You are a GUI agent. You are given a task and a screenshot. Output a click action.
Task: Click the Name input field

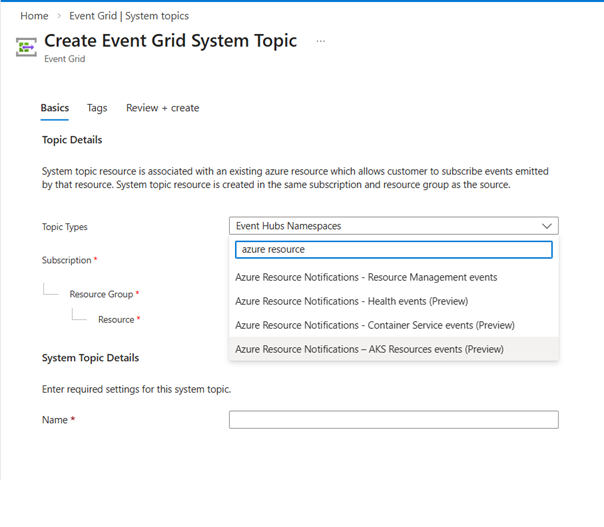[x=394, y=420]
